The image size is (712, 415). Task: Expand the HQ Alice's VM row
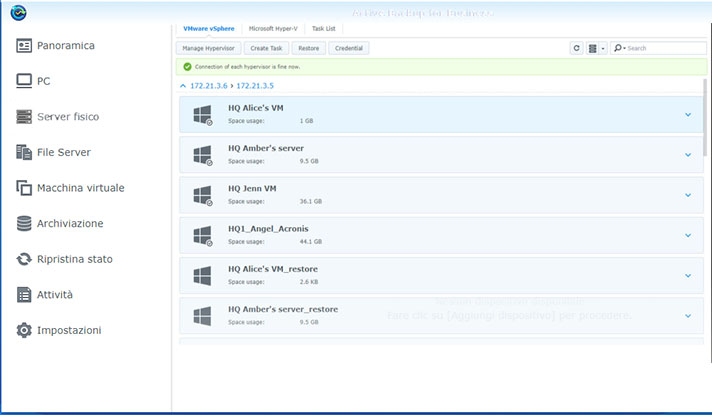point(688,114)
